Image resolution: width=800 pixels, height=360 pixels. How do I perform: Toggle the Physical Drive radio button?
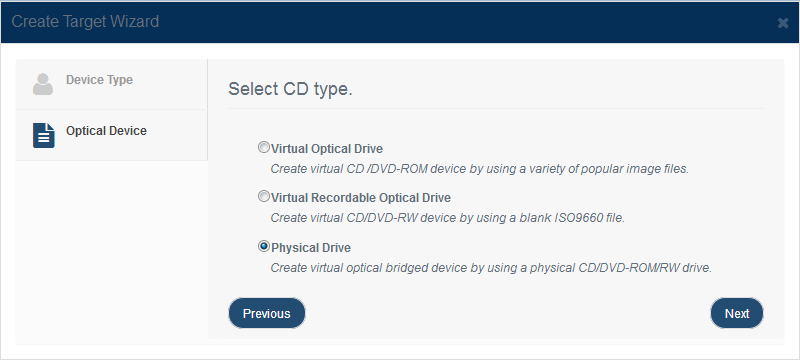tap(264, 247)
